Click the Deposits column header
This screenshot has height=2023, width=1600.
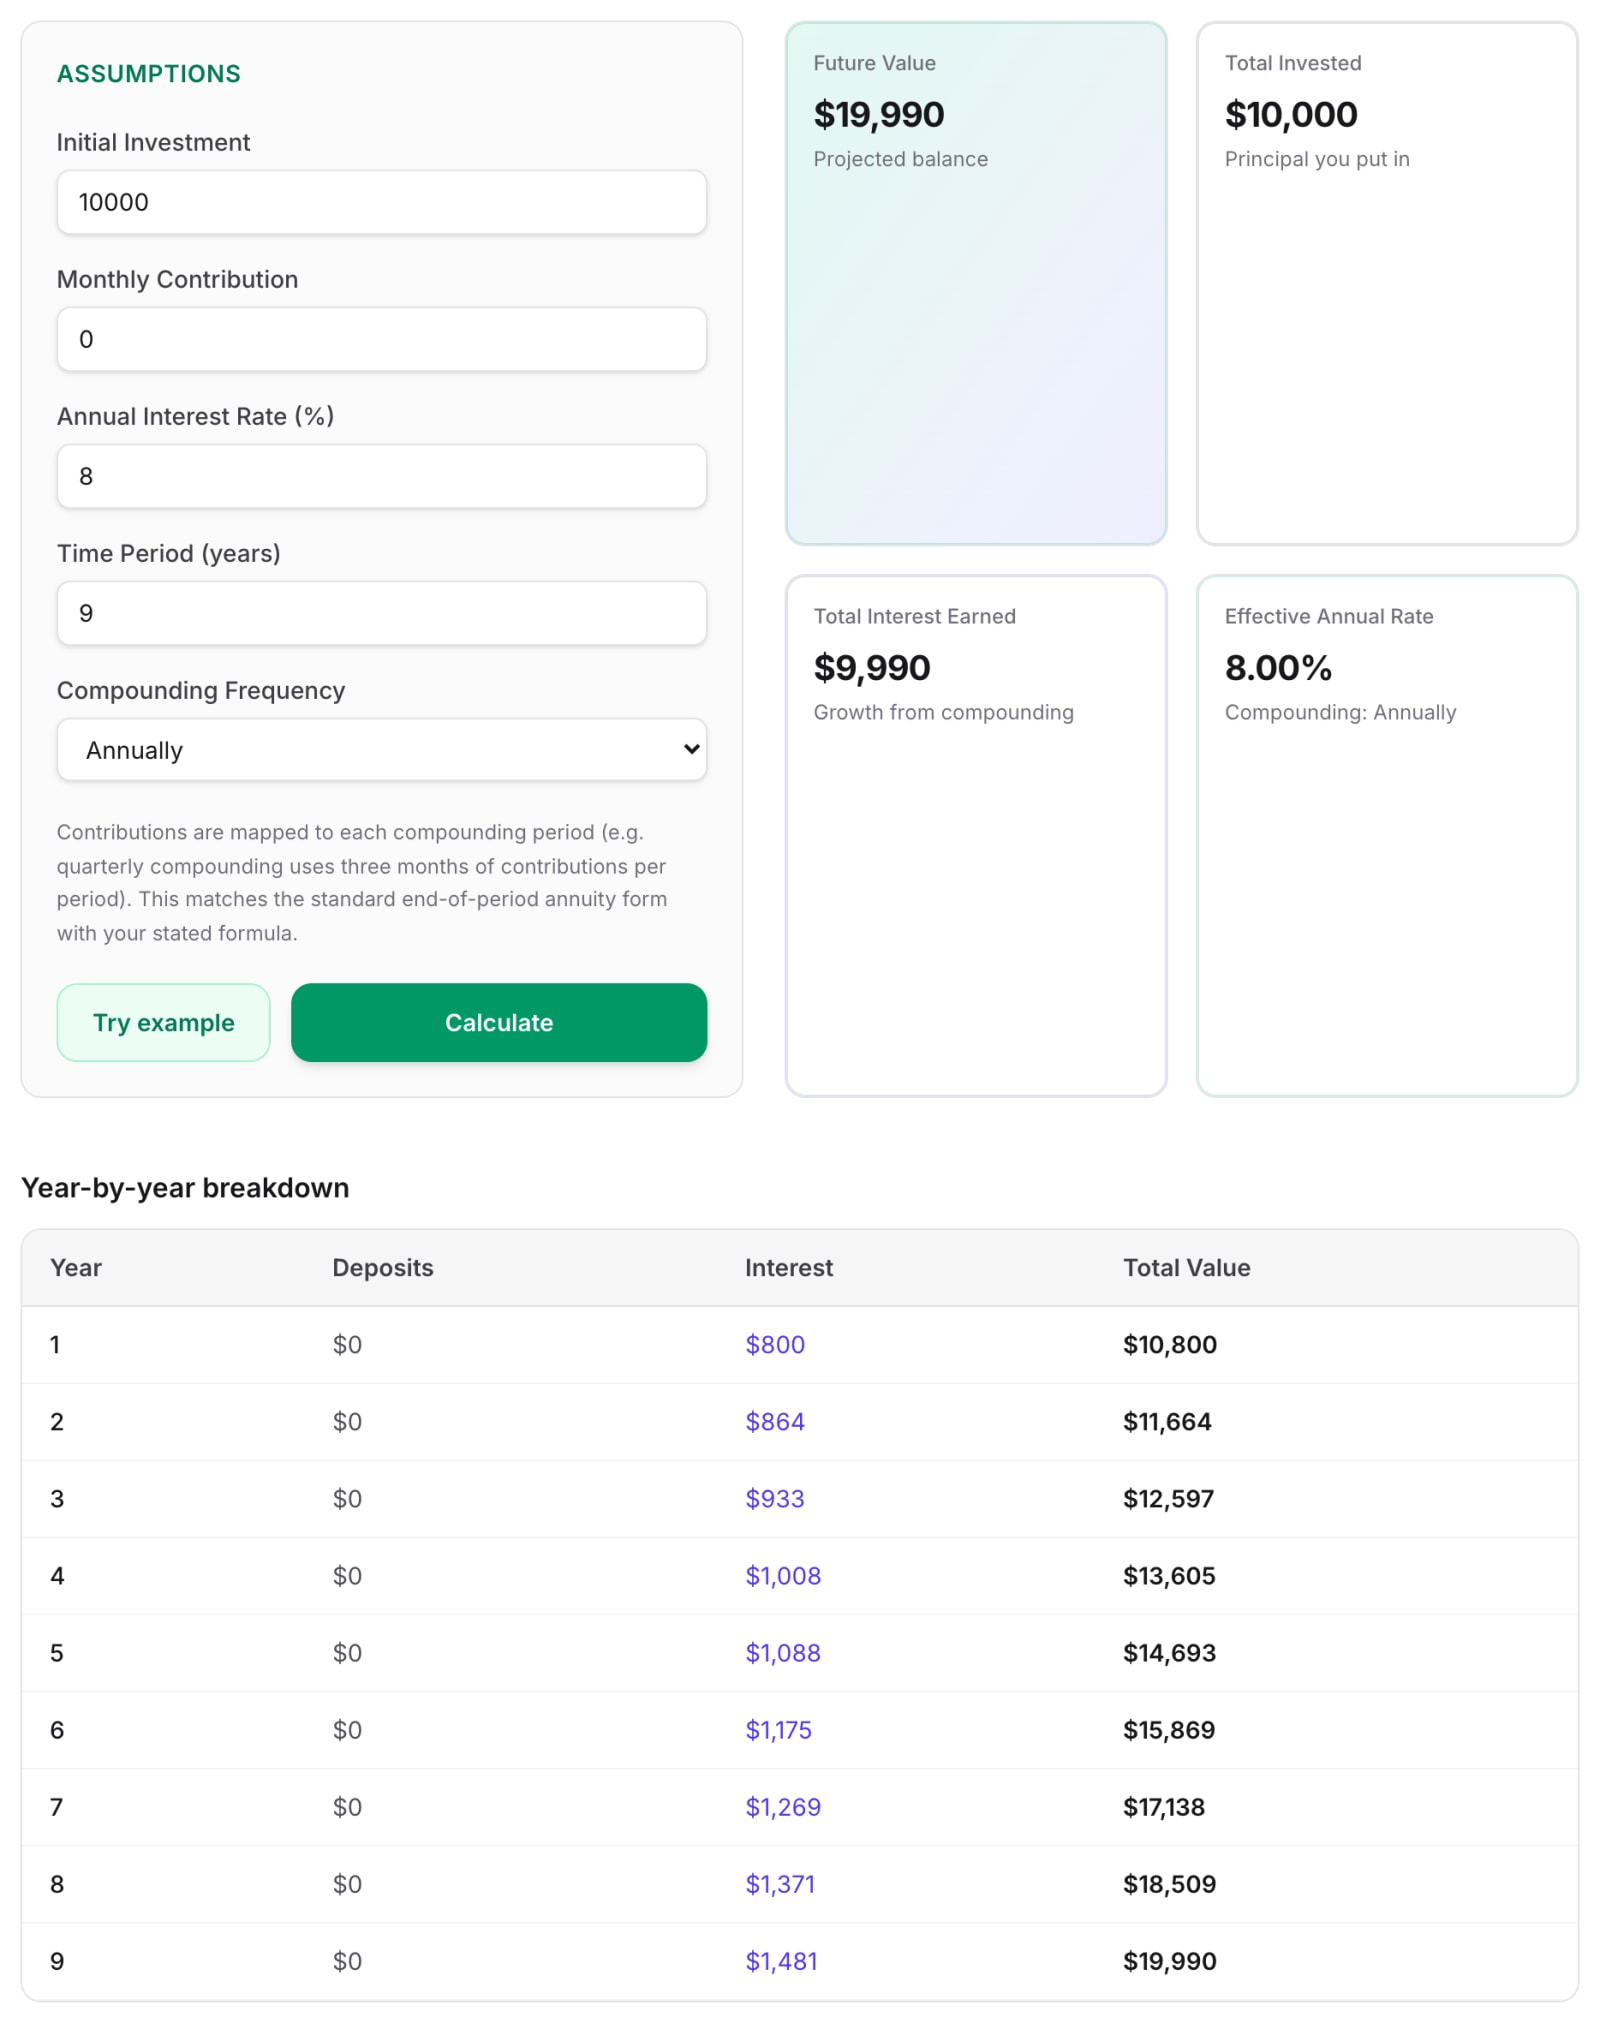point(383,1268)
